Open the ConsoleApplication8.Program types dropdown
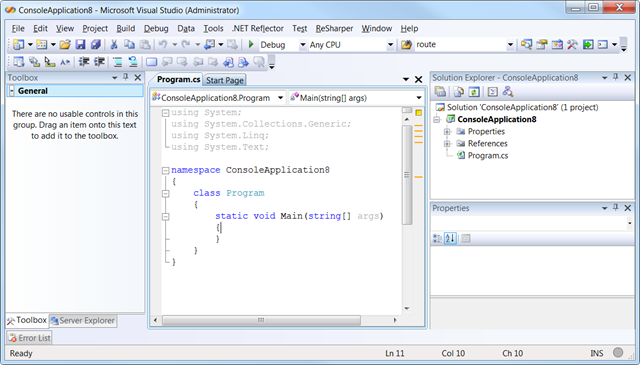This screenshot has height=365, width=640. pyautogui.click(x=280, y=98)
